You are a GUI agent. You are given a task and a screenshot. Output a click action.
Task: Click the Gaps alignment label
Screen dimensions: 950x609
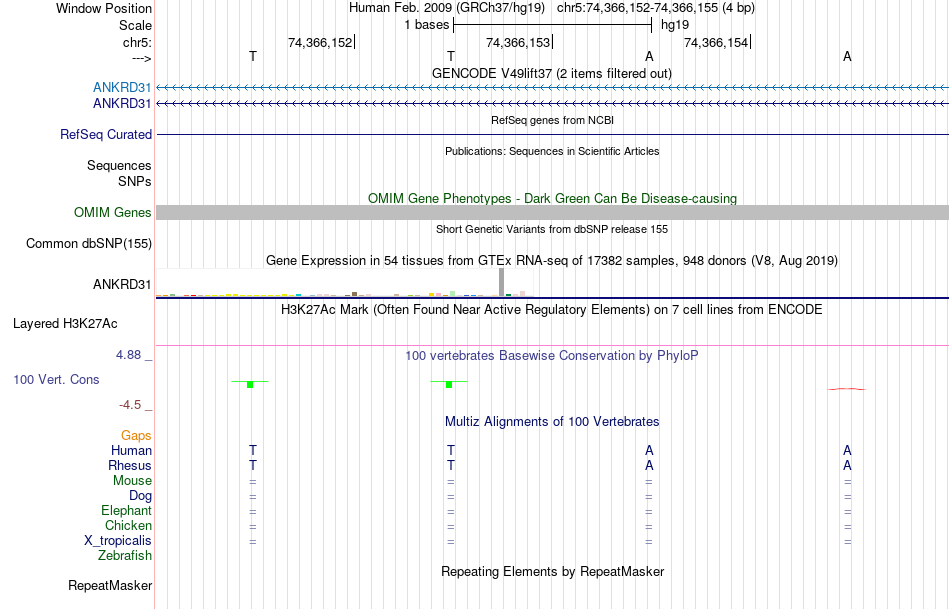click(x=136, y=436)
